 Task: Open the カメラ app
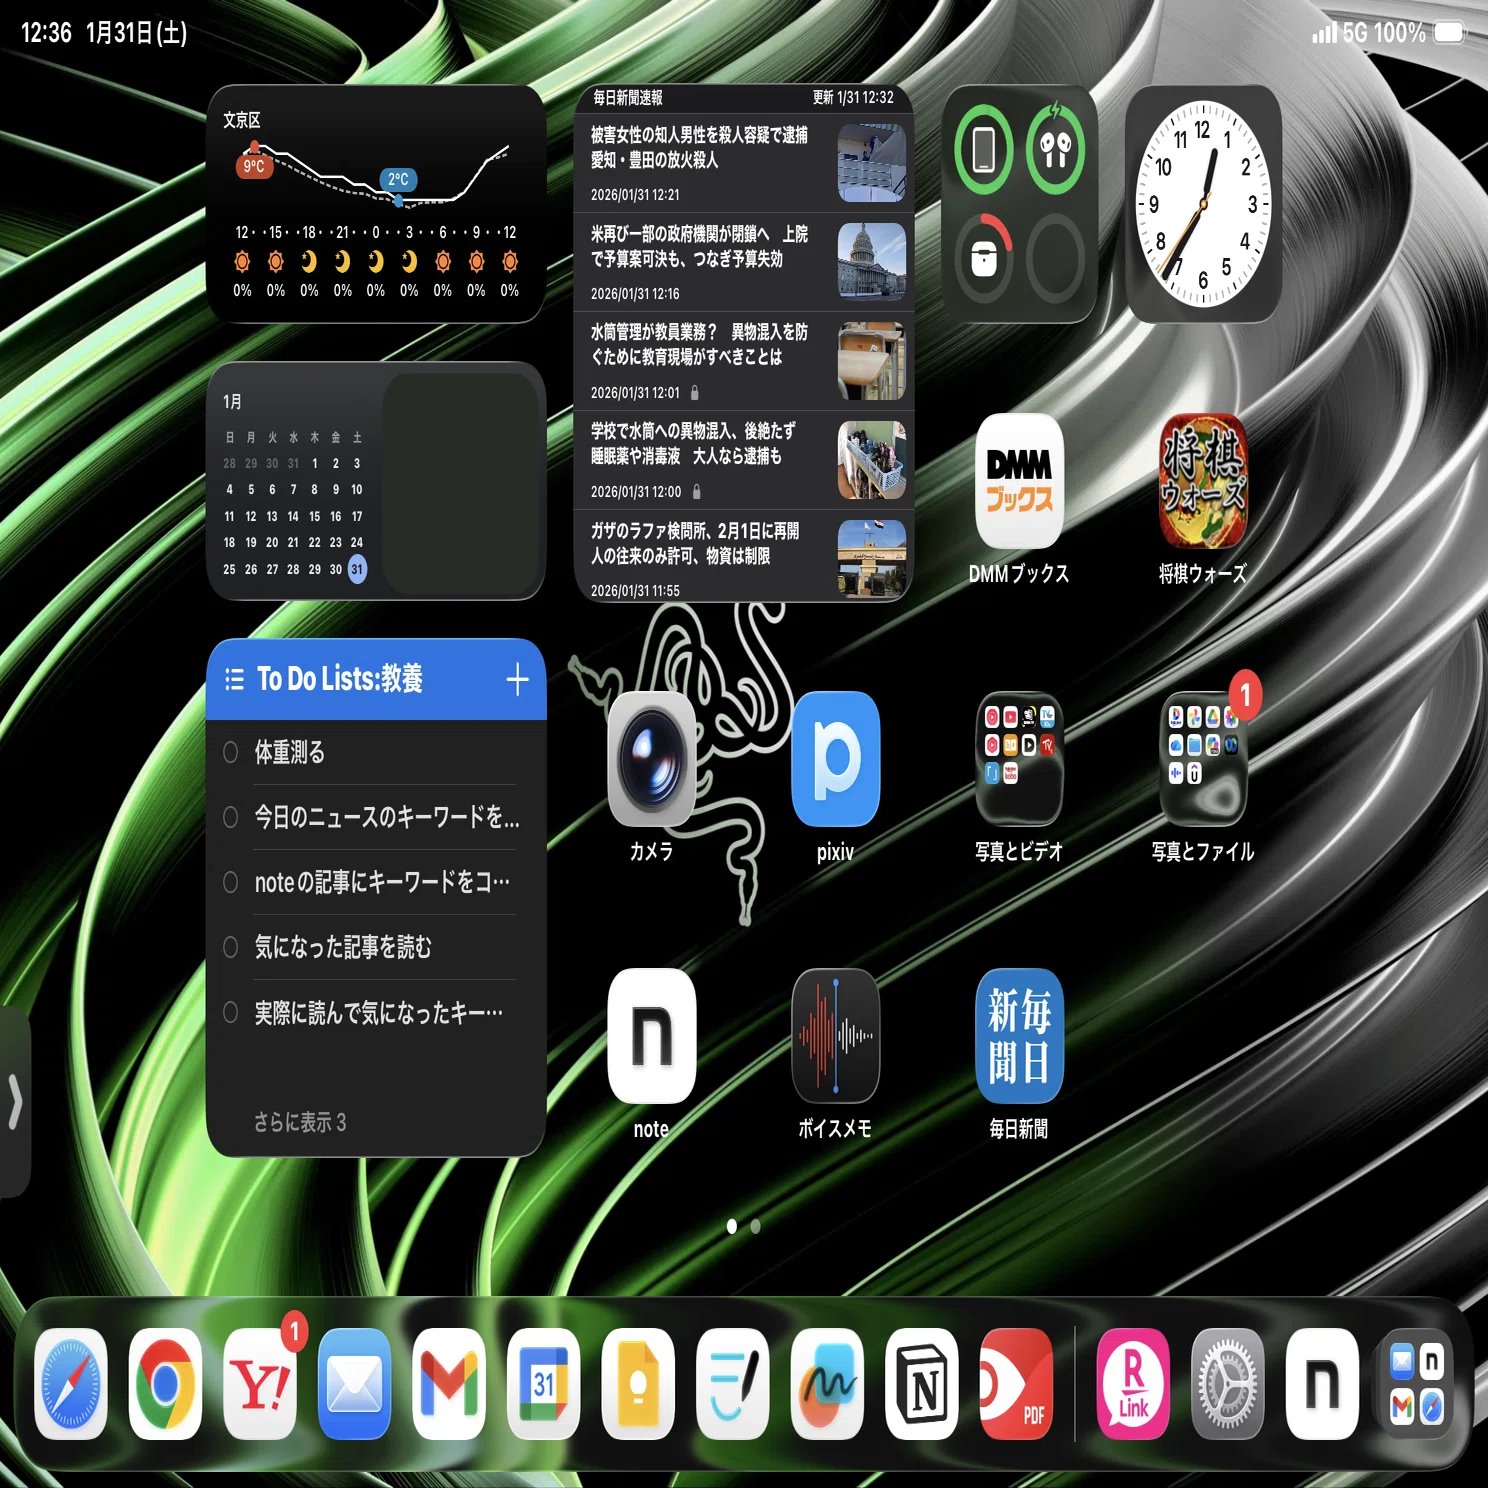coord(651,759)
